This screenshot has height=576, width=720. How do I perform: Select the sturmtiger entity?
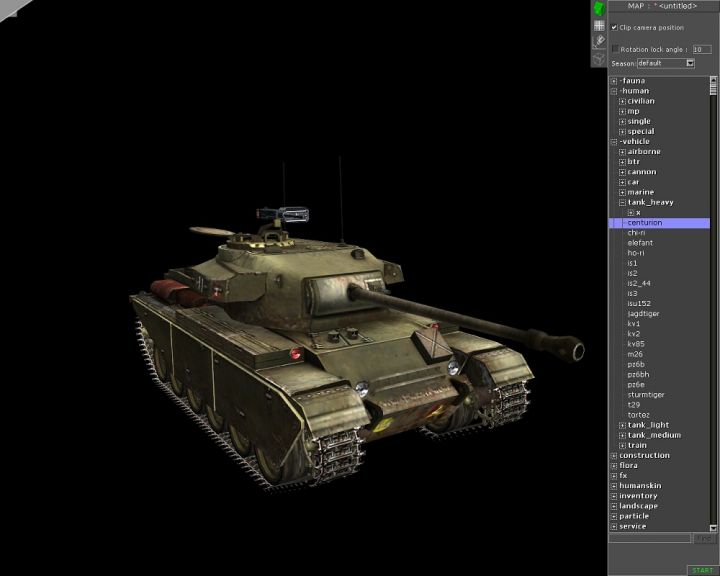click(x=645, y=395)
